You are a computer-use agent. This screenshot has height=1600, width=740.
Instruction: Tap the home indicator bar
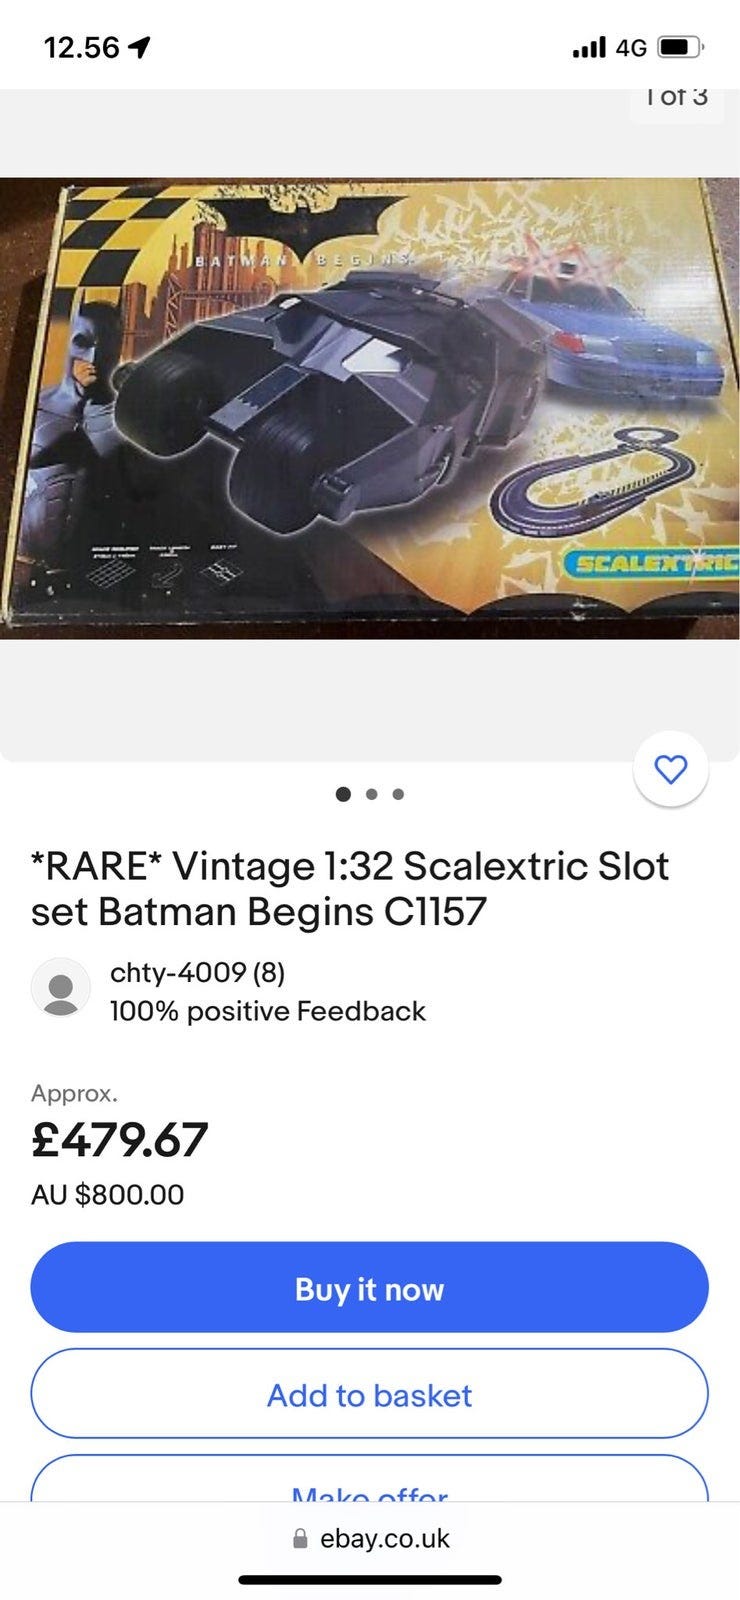(x=369, y=1580)
